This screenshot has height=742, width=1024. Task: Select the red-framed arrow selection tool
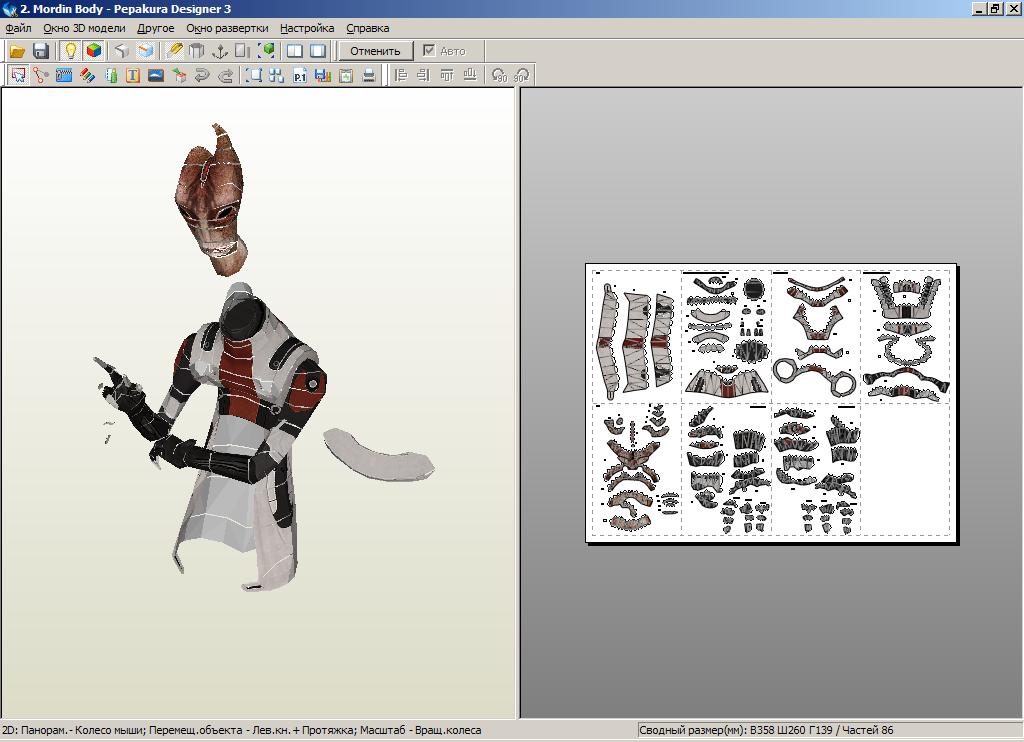click(18, 76)
